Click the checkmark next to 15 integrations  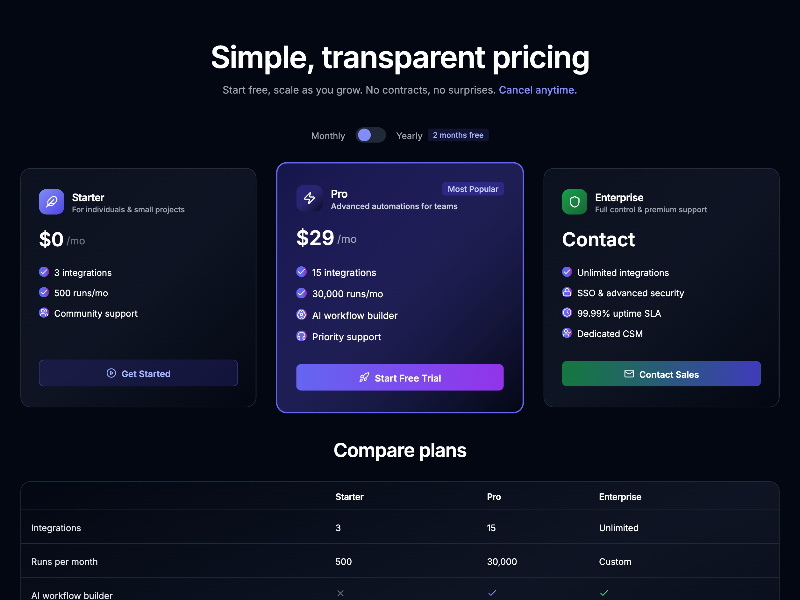tap(301, 272)
